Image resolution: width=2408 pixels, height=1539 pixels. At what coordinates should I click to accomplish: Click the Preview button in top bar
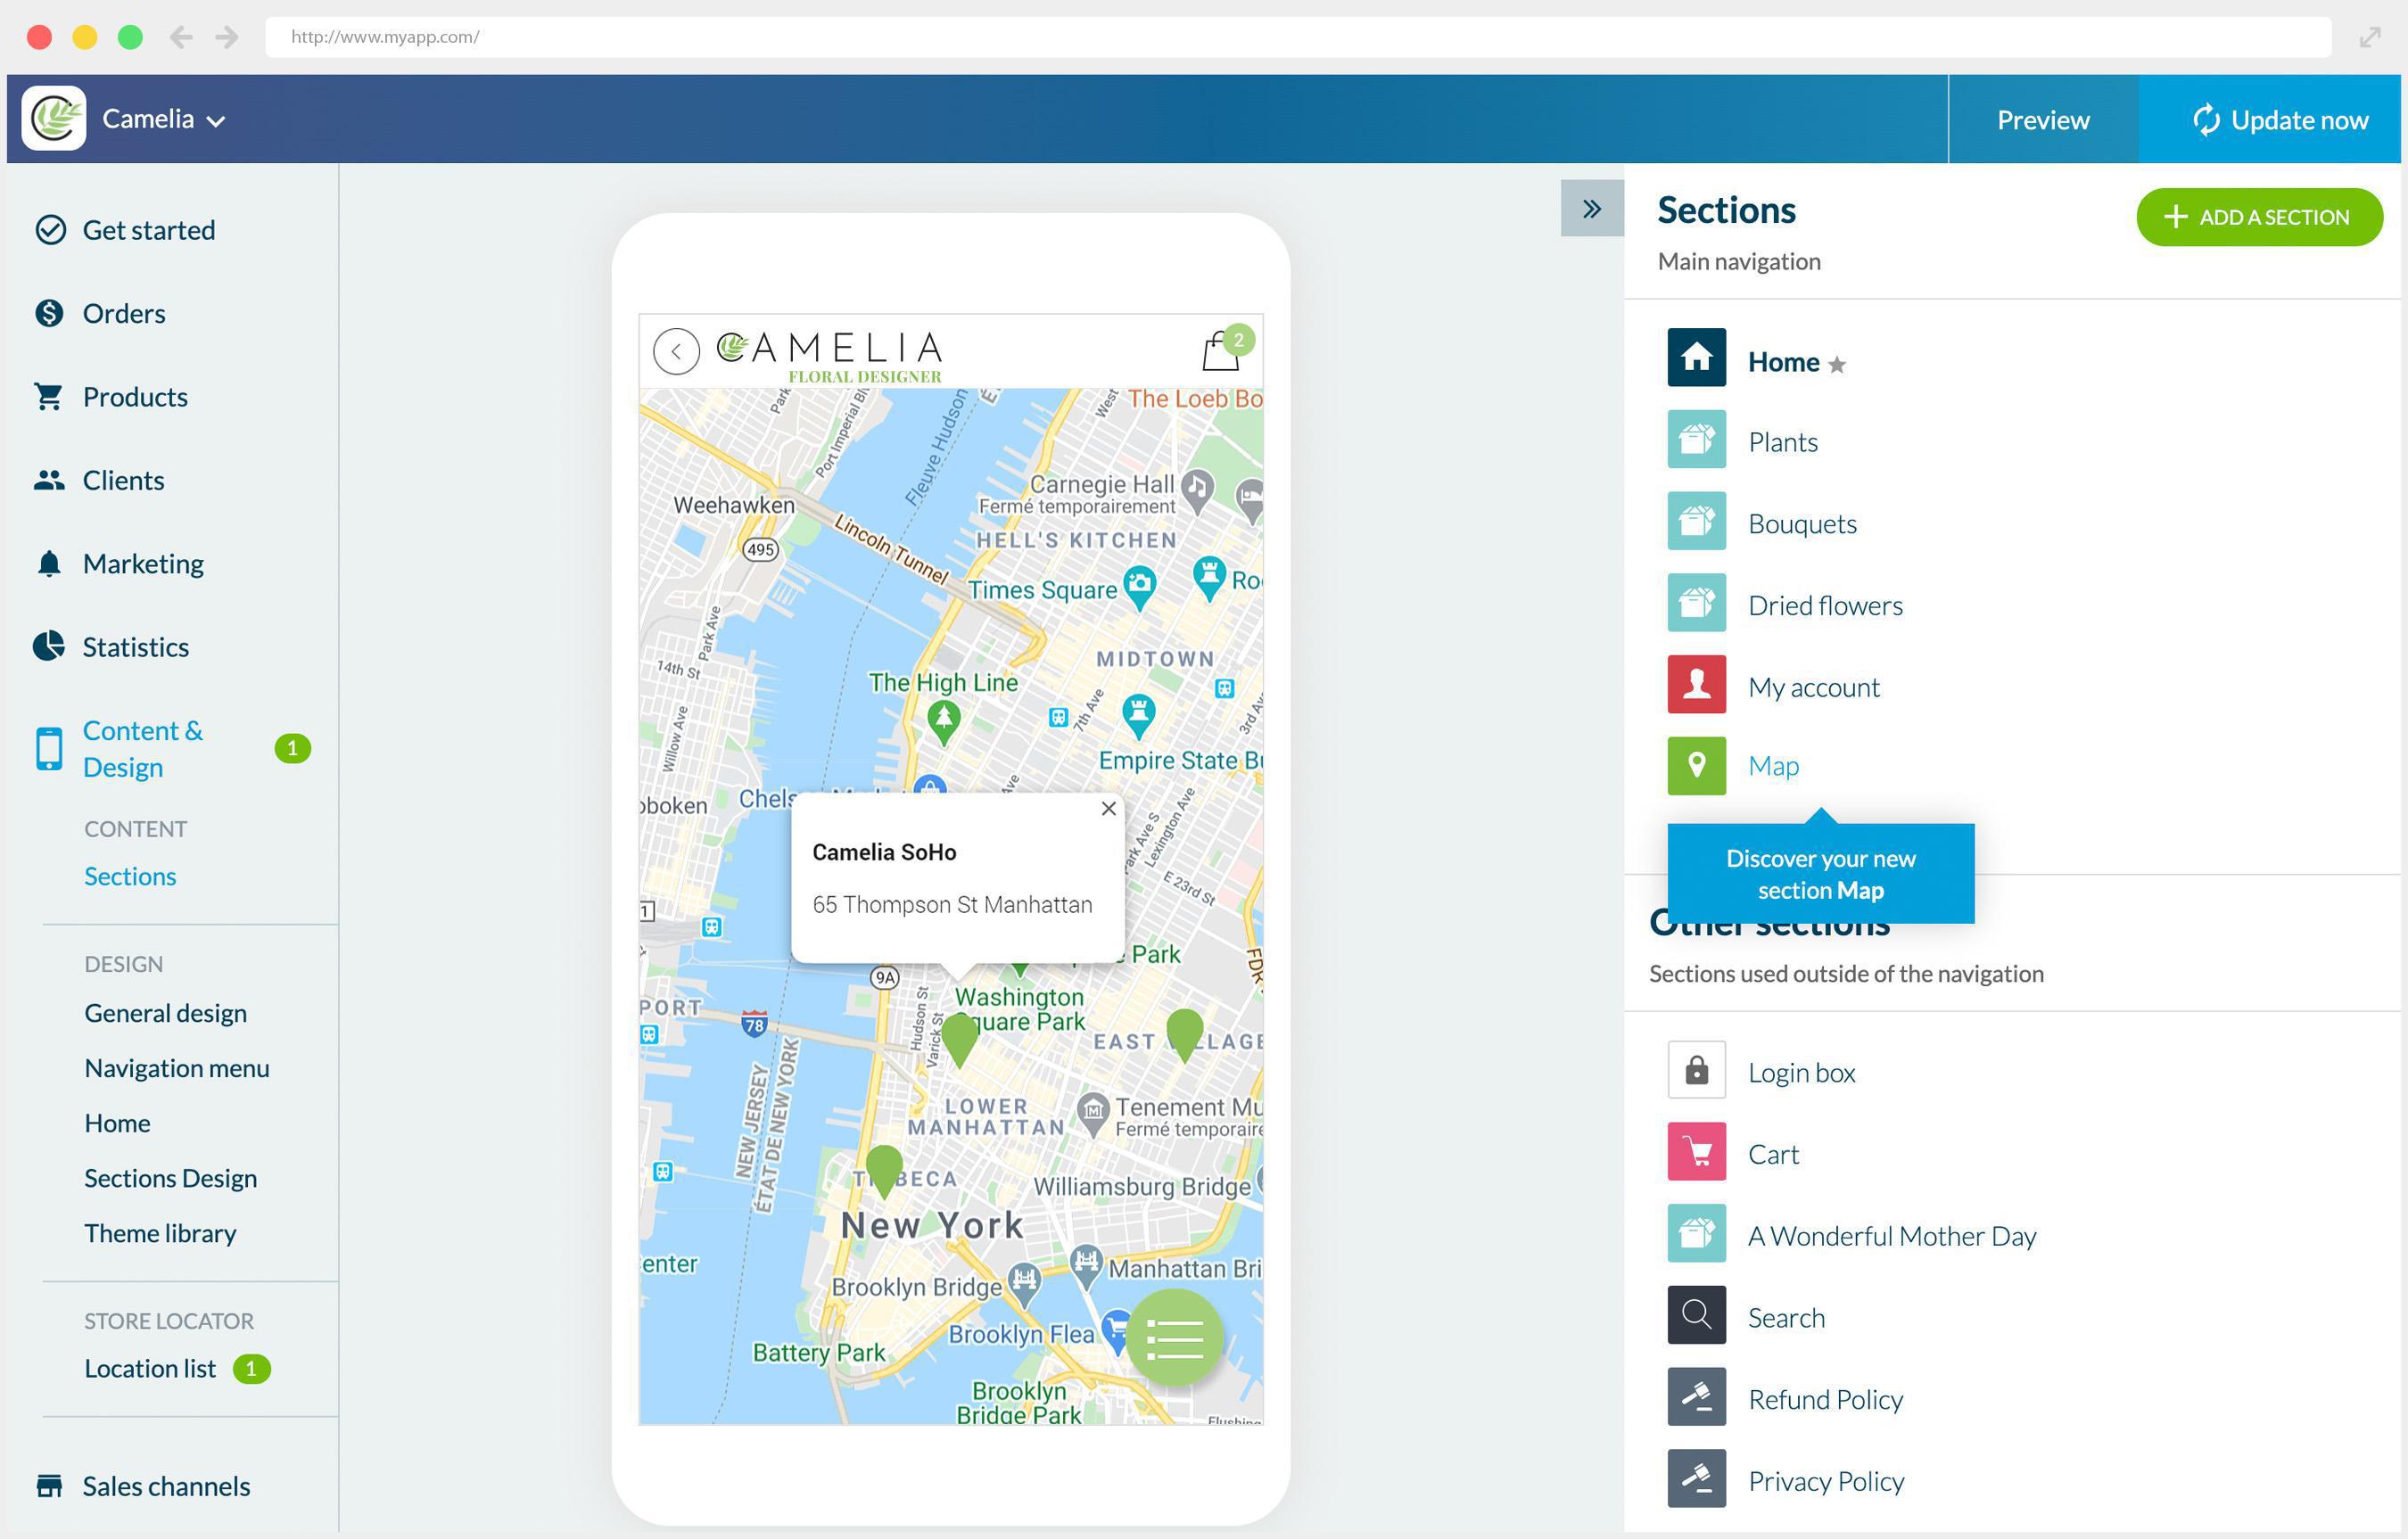coord(2042,120)
